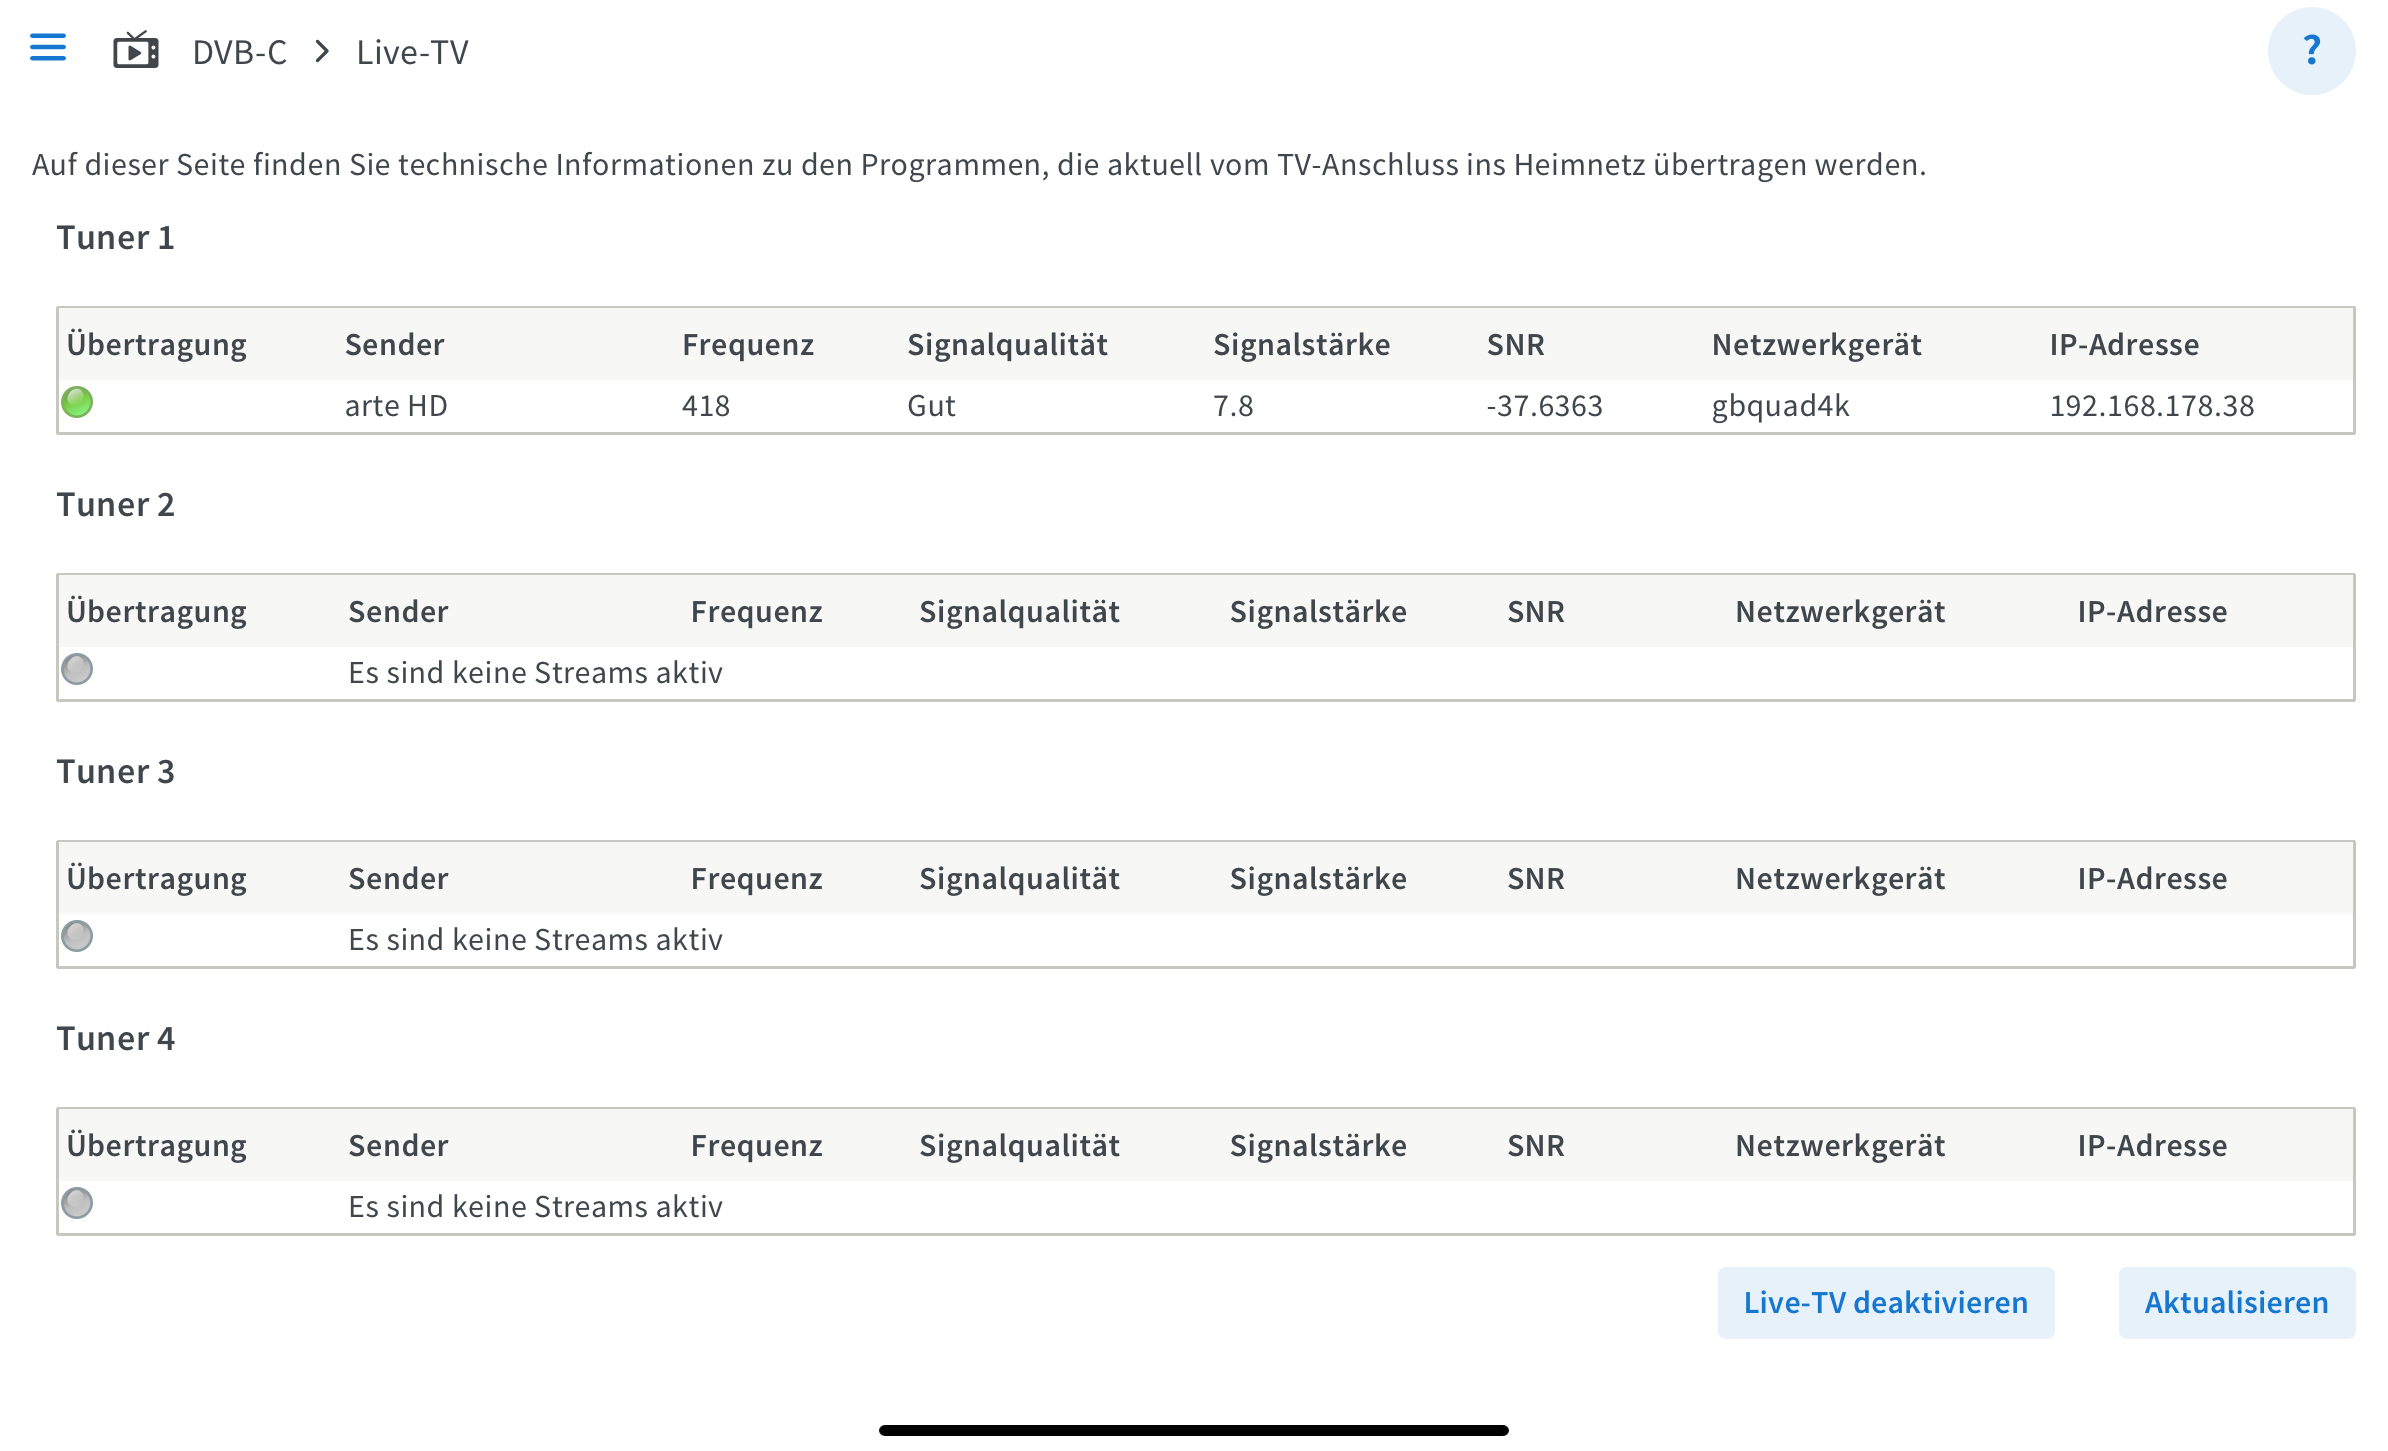Click Tuner 1 Frequenz column header
2388x1451 pixels.
pos(748,345)
